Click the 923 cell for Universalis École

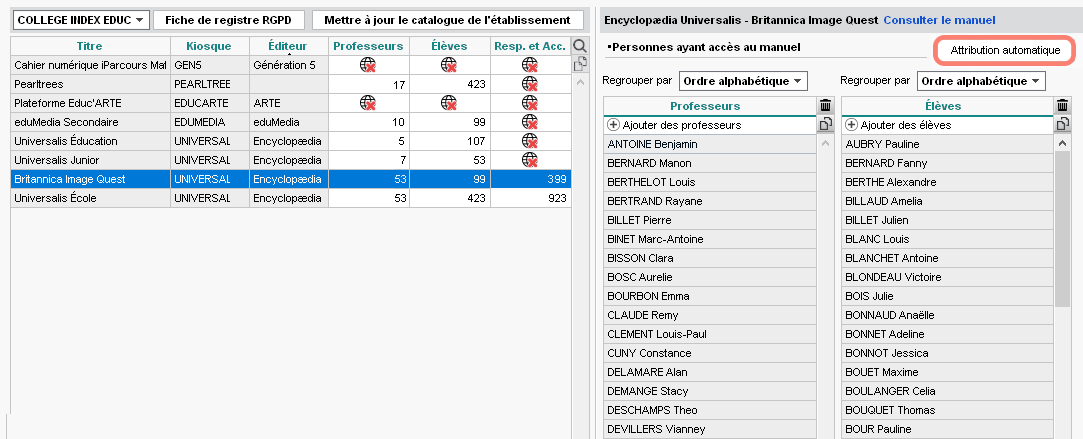(530, 197)
